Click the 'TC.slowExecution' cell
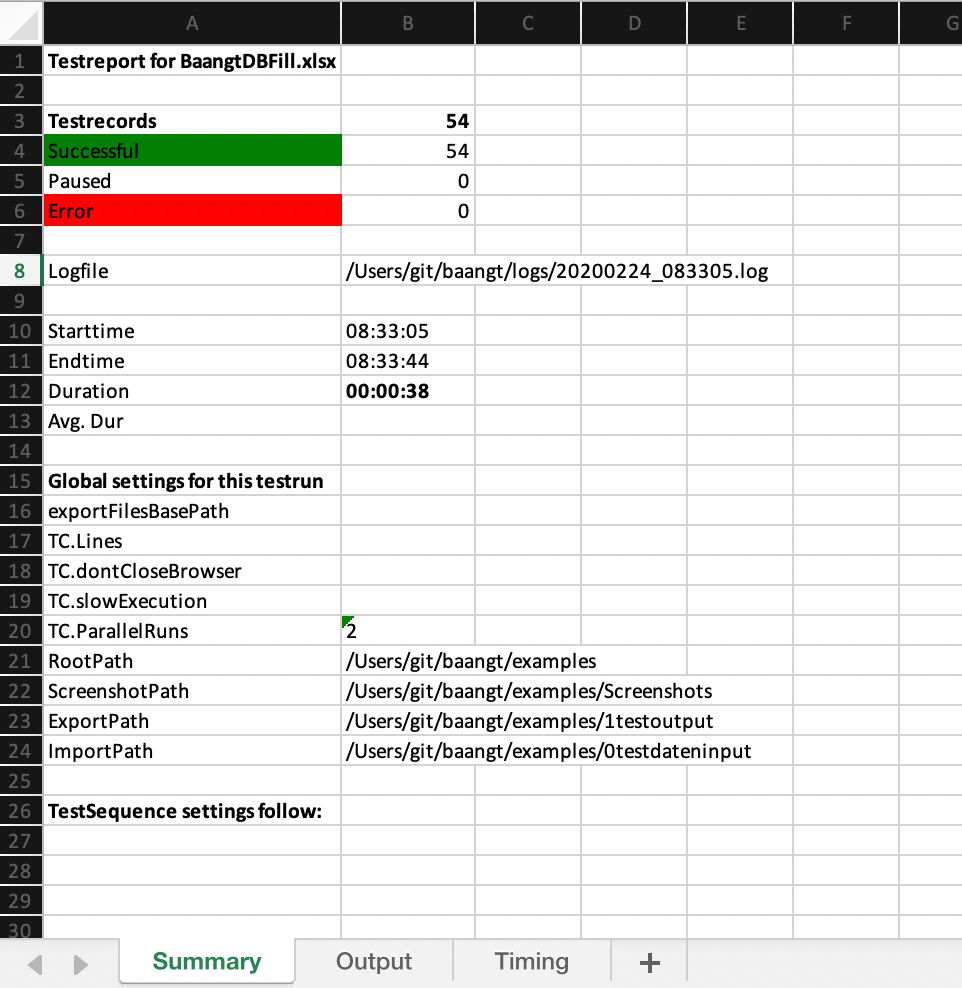The width and height of the screenshot is (962, 988). pos(192,601)
